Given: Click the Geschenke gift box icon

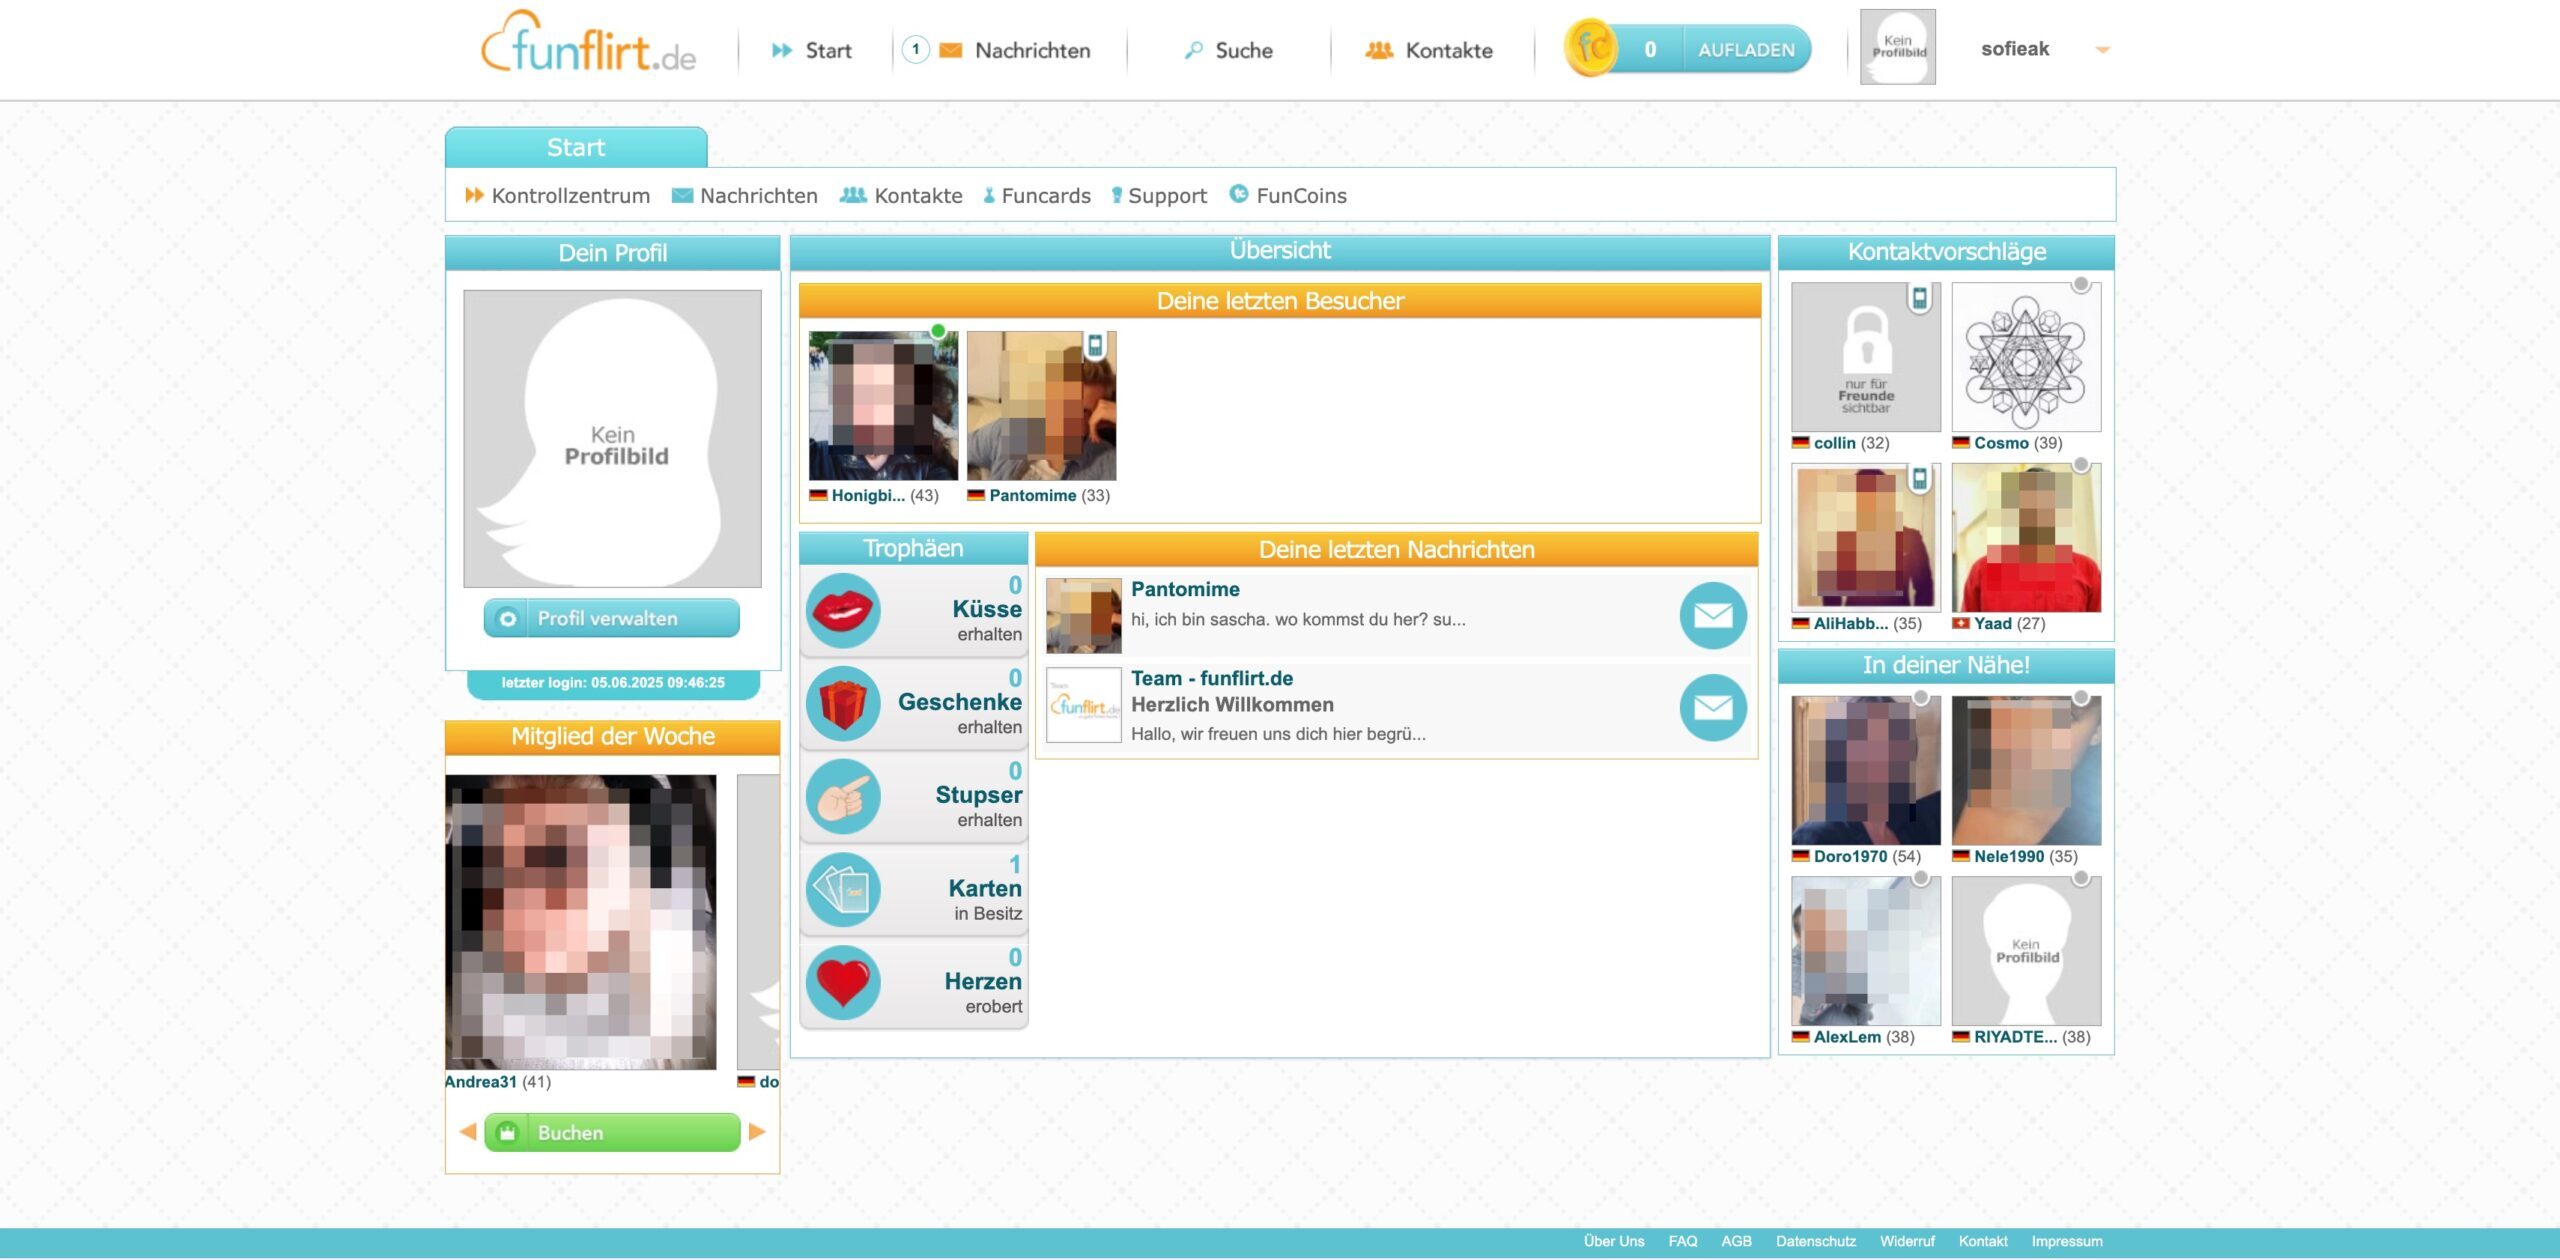Looking at the screenshot, I should [843, 703].
